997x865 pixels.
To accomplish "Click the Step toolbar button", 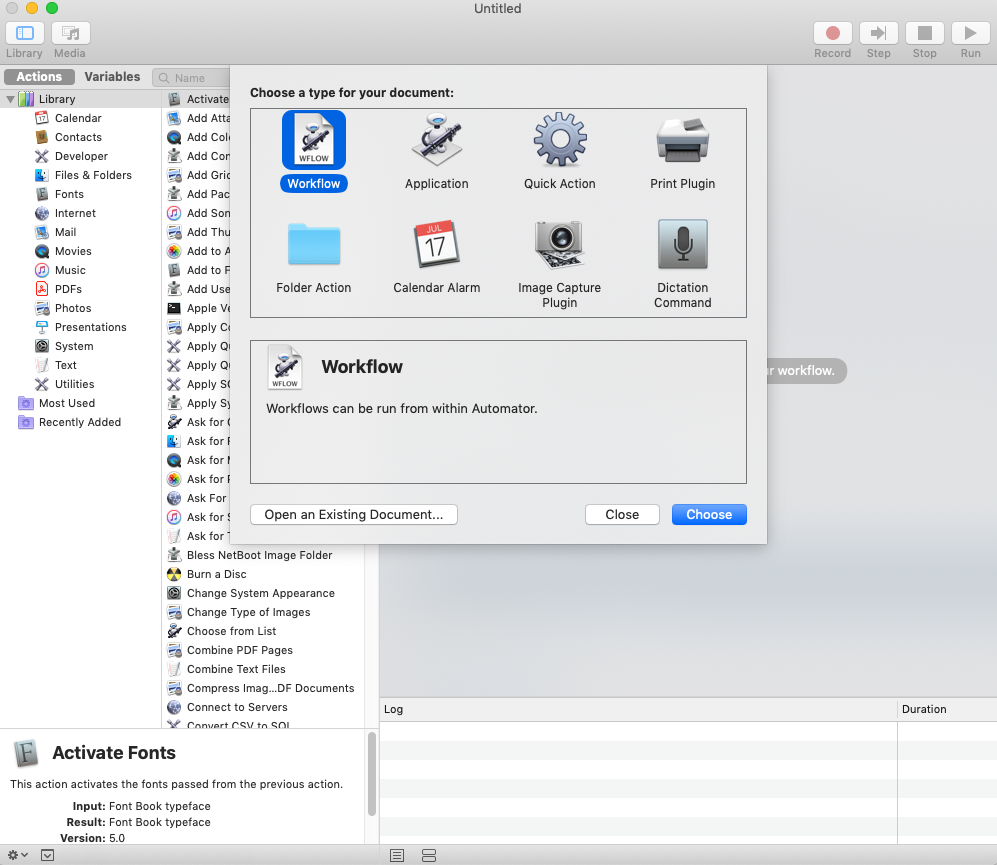I will tap(878, 33).
